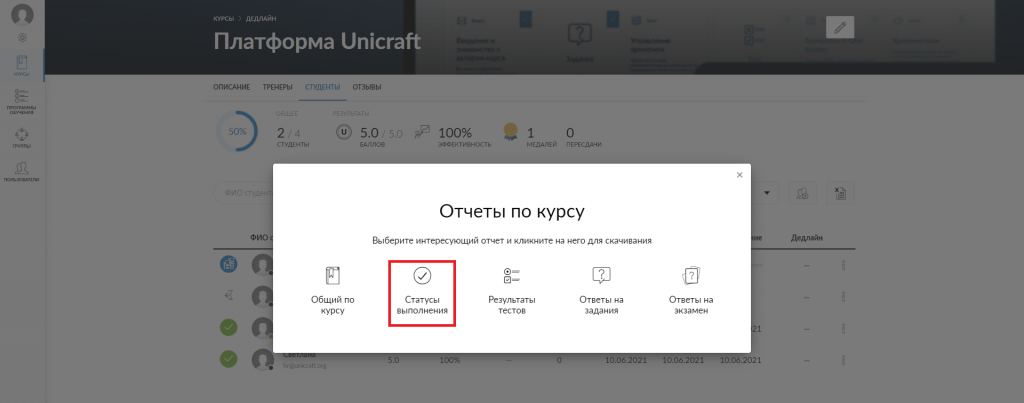Click hr@unicraft.org email text
The width and height of the screenshot is (1024, 403).
pyautogui.click(x=304, y=366)
